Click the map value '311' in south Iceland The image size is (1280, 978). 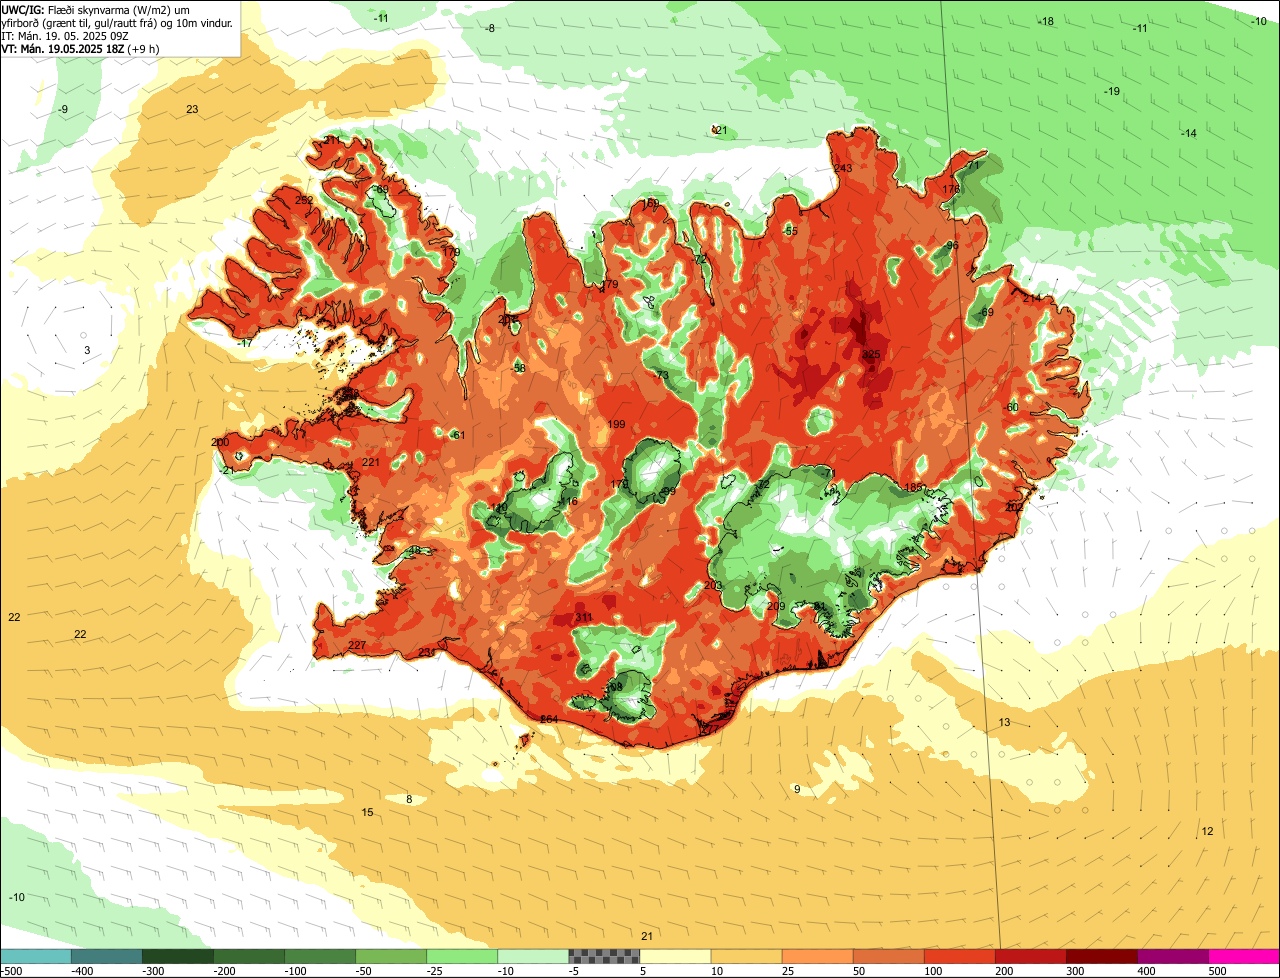(x=584, y=617)
